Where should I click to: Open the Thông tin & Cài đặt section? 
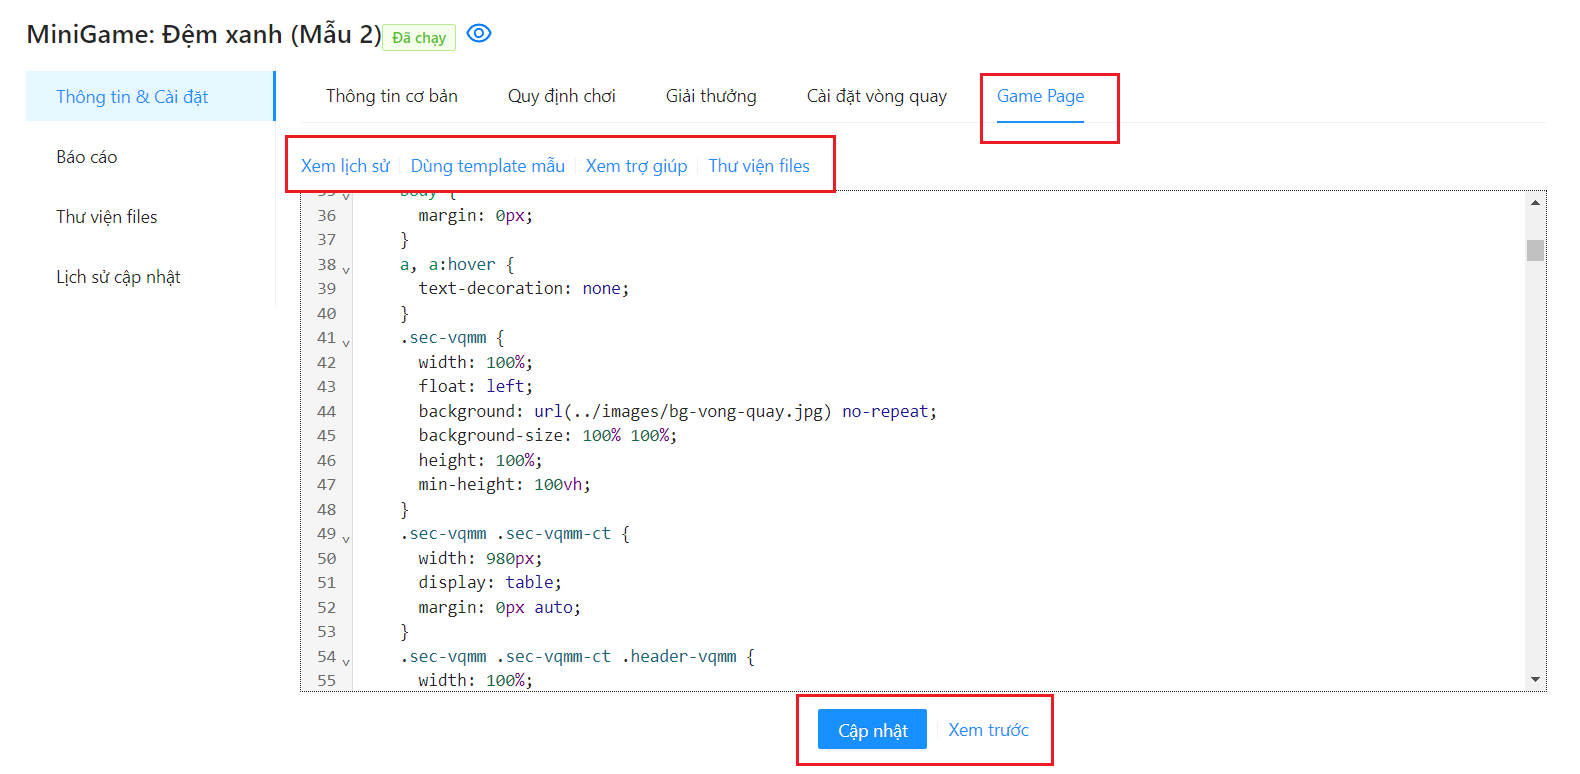tap(132, 97)
